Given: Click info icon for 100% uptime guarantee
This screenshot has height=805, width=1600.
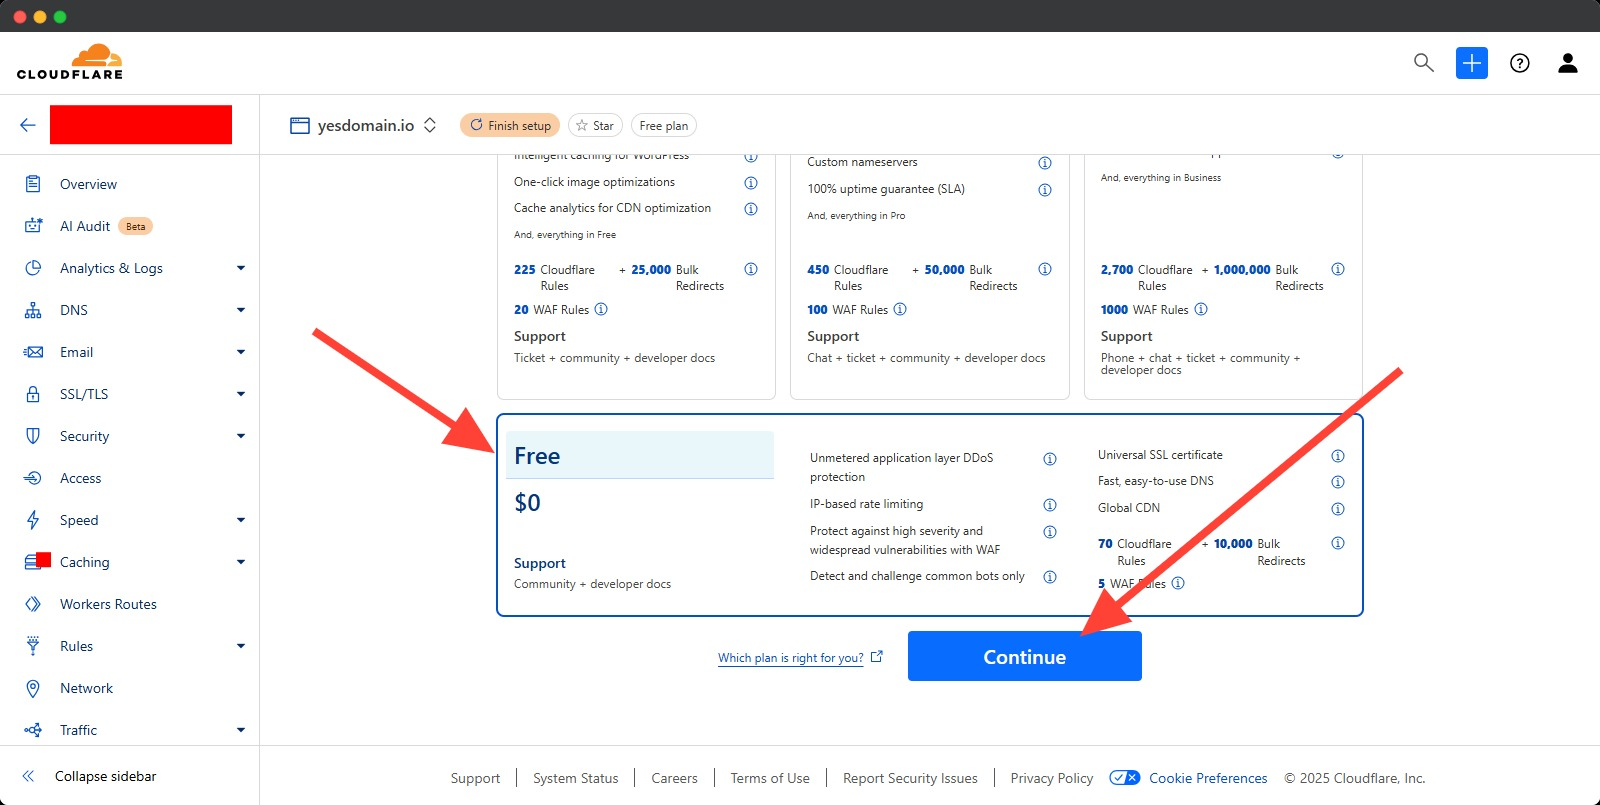Looking at the screenshot, I should click(1045, 190).
